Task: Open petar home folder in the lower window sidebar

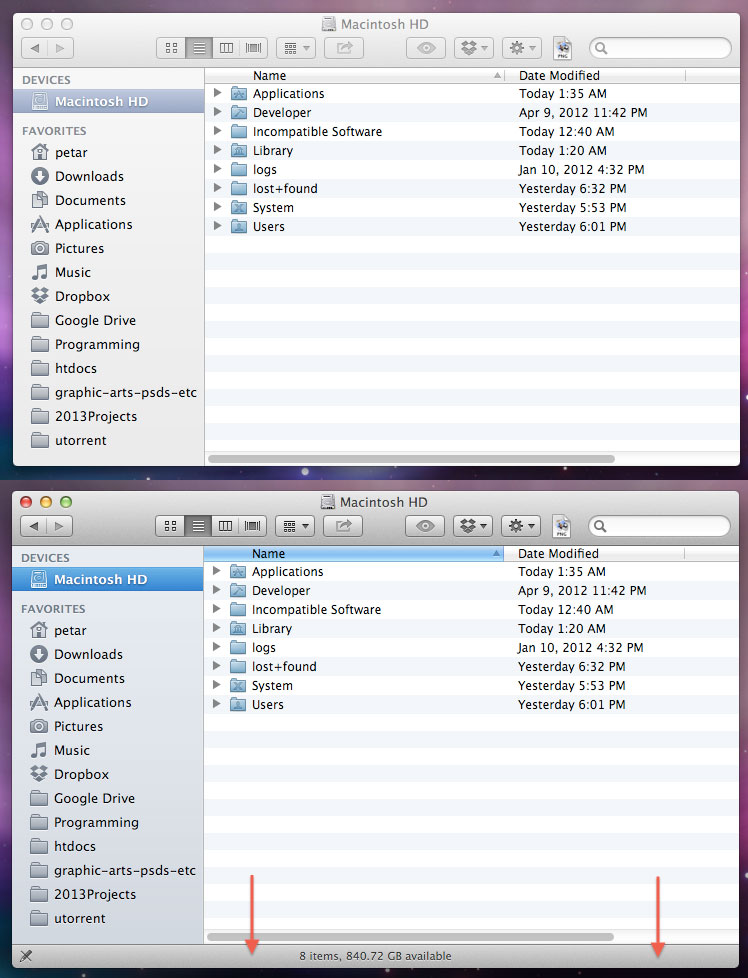Action: [x=107, y=631]
